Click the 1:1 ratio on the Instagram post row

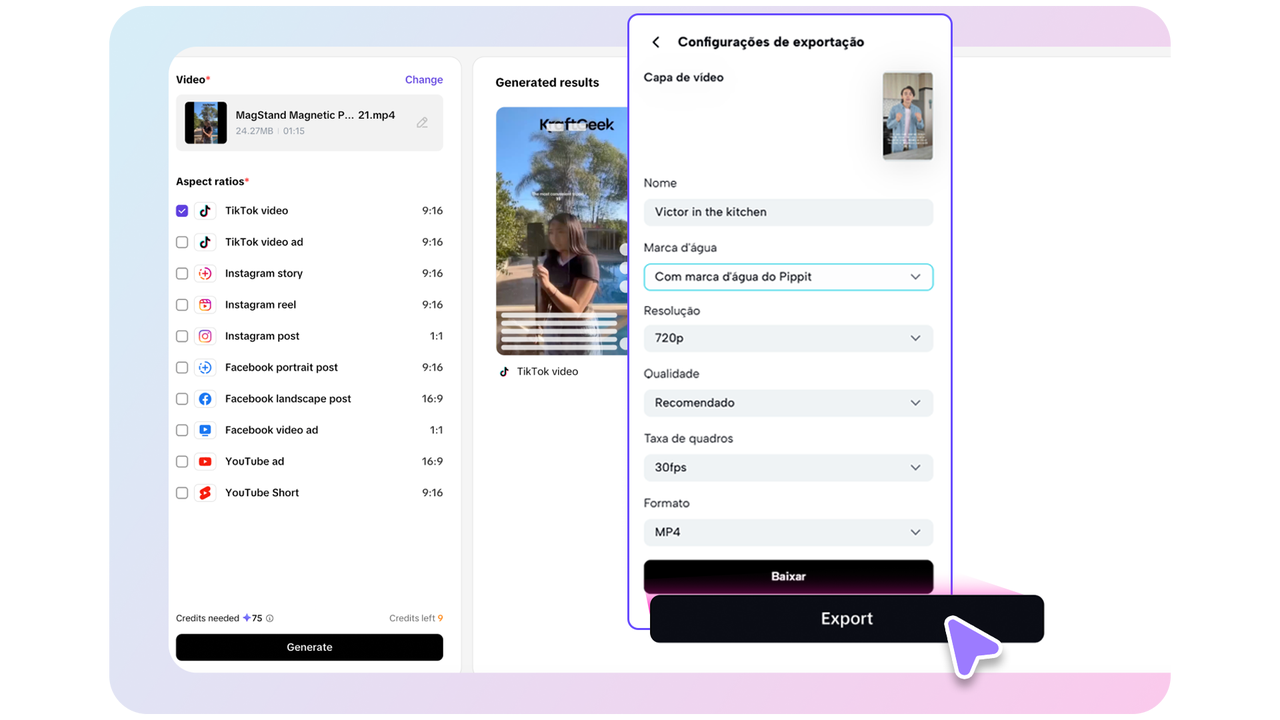tap(436, 336)
